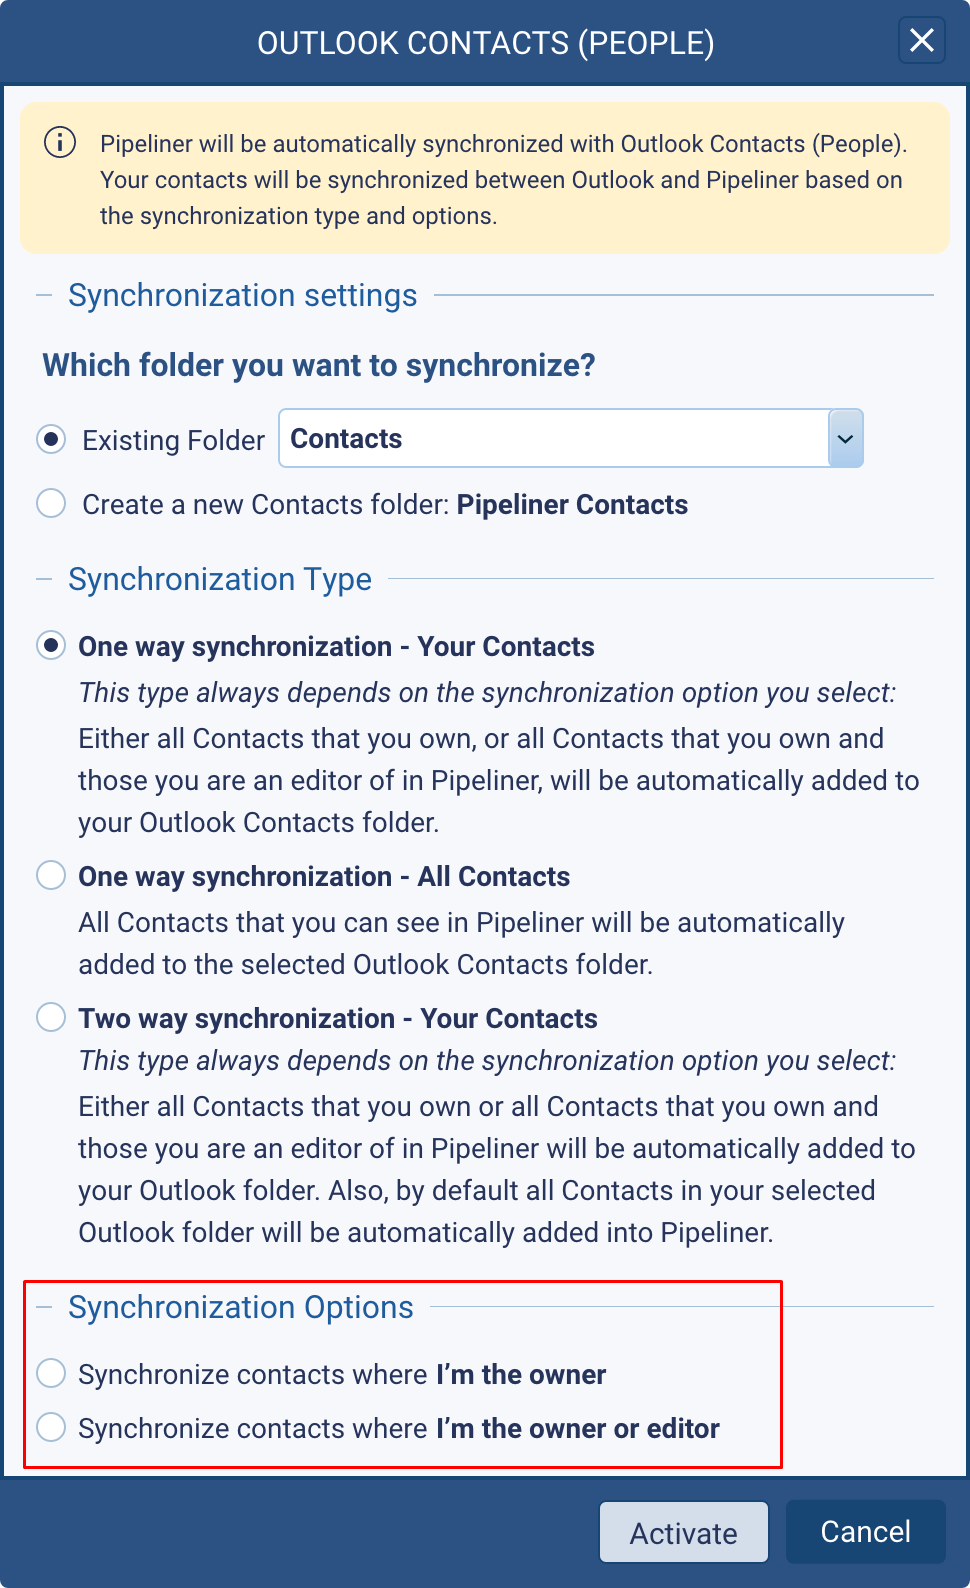Collapse the Synchronization settings section
The width and height of the screenshot is (970, 1588).
click(x=44, y=295)
